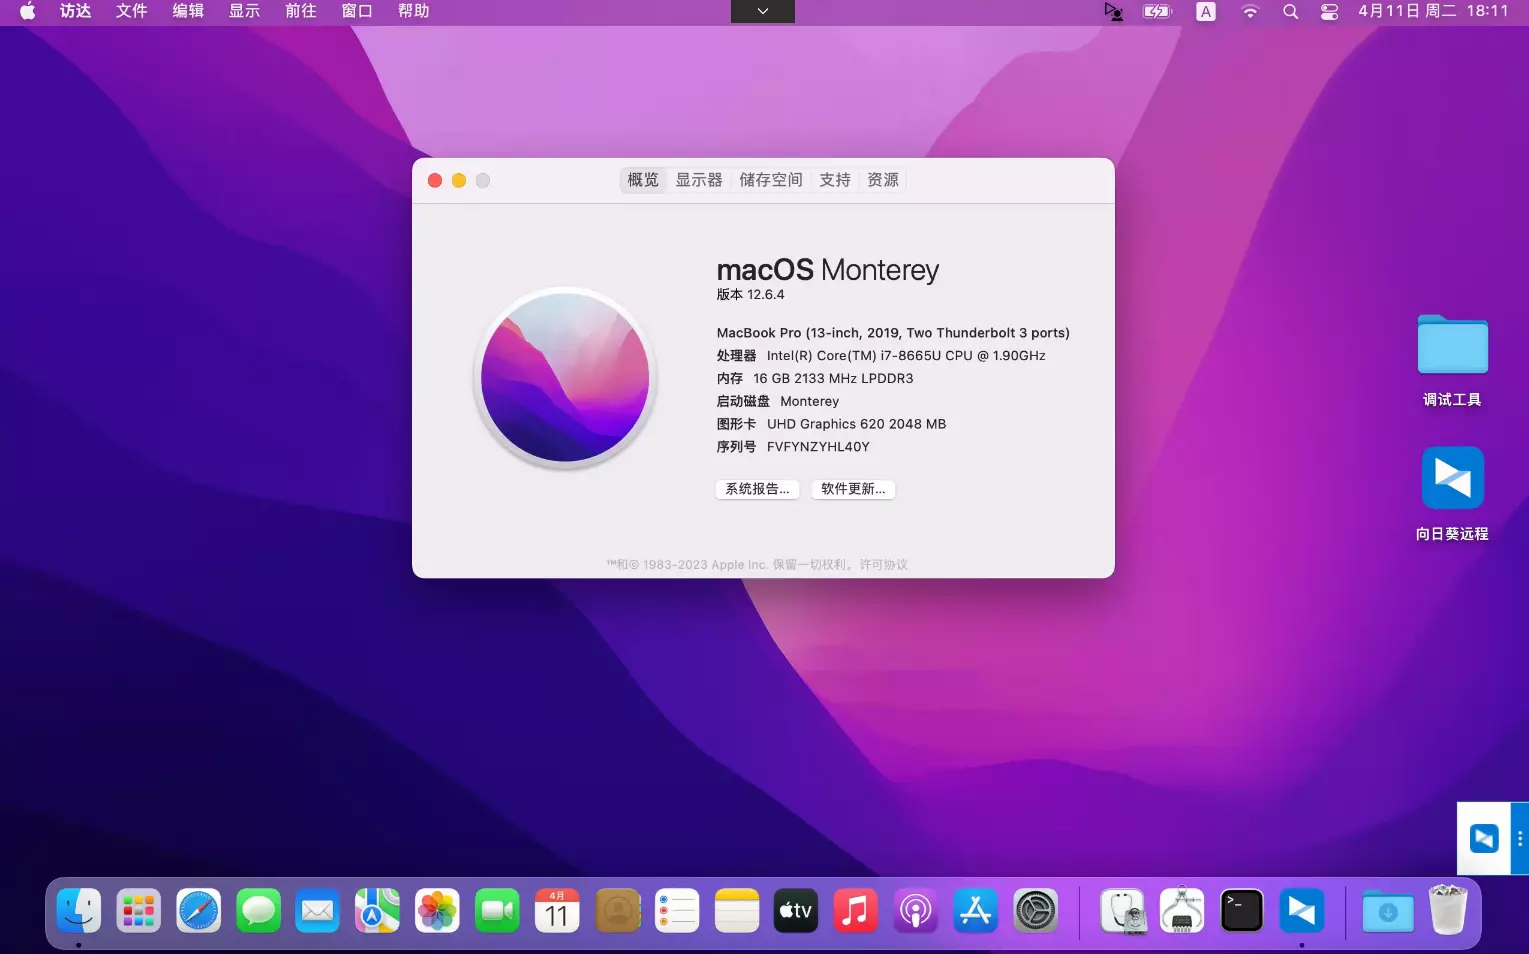Open the 调试工具 folder on desktop

pos(1452,346)
